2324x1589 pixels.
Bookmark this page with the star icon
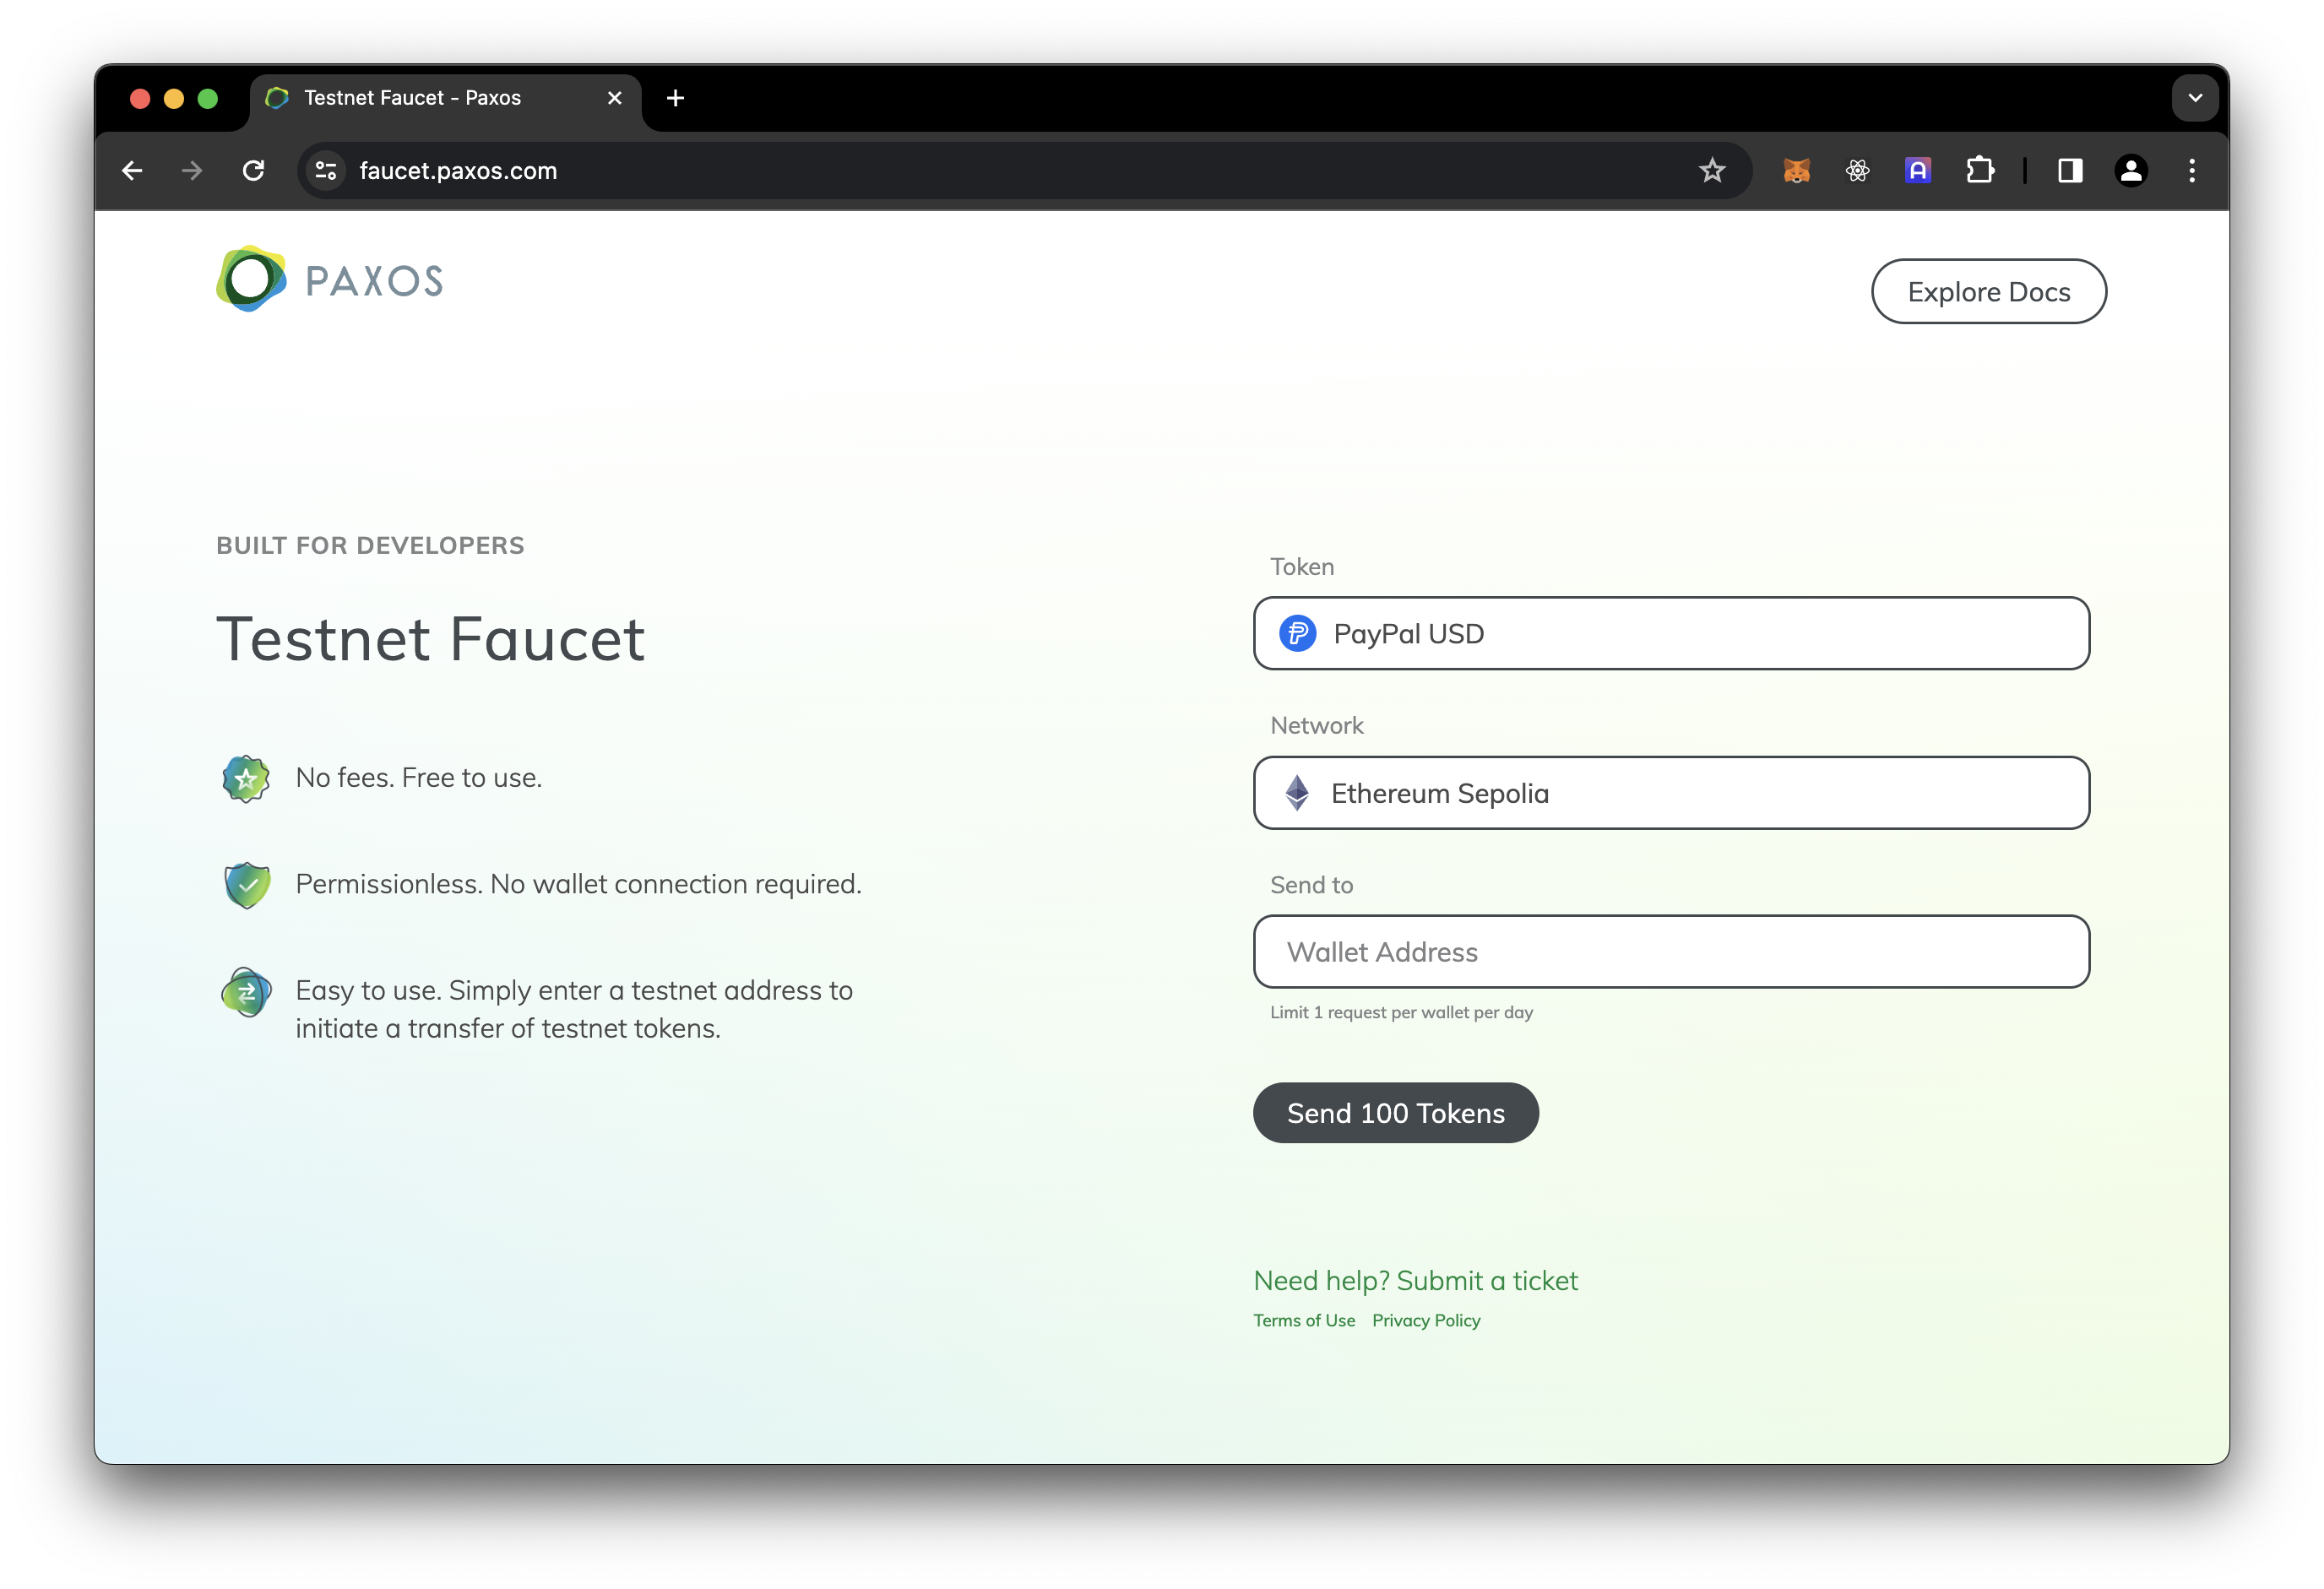(1712, 171)
